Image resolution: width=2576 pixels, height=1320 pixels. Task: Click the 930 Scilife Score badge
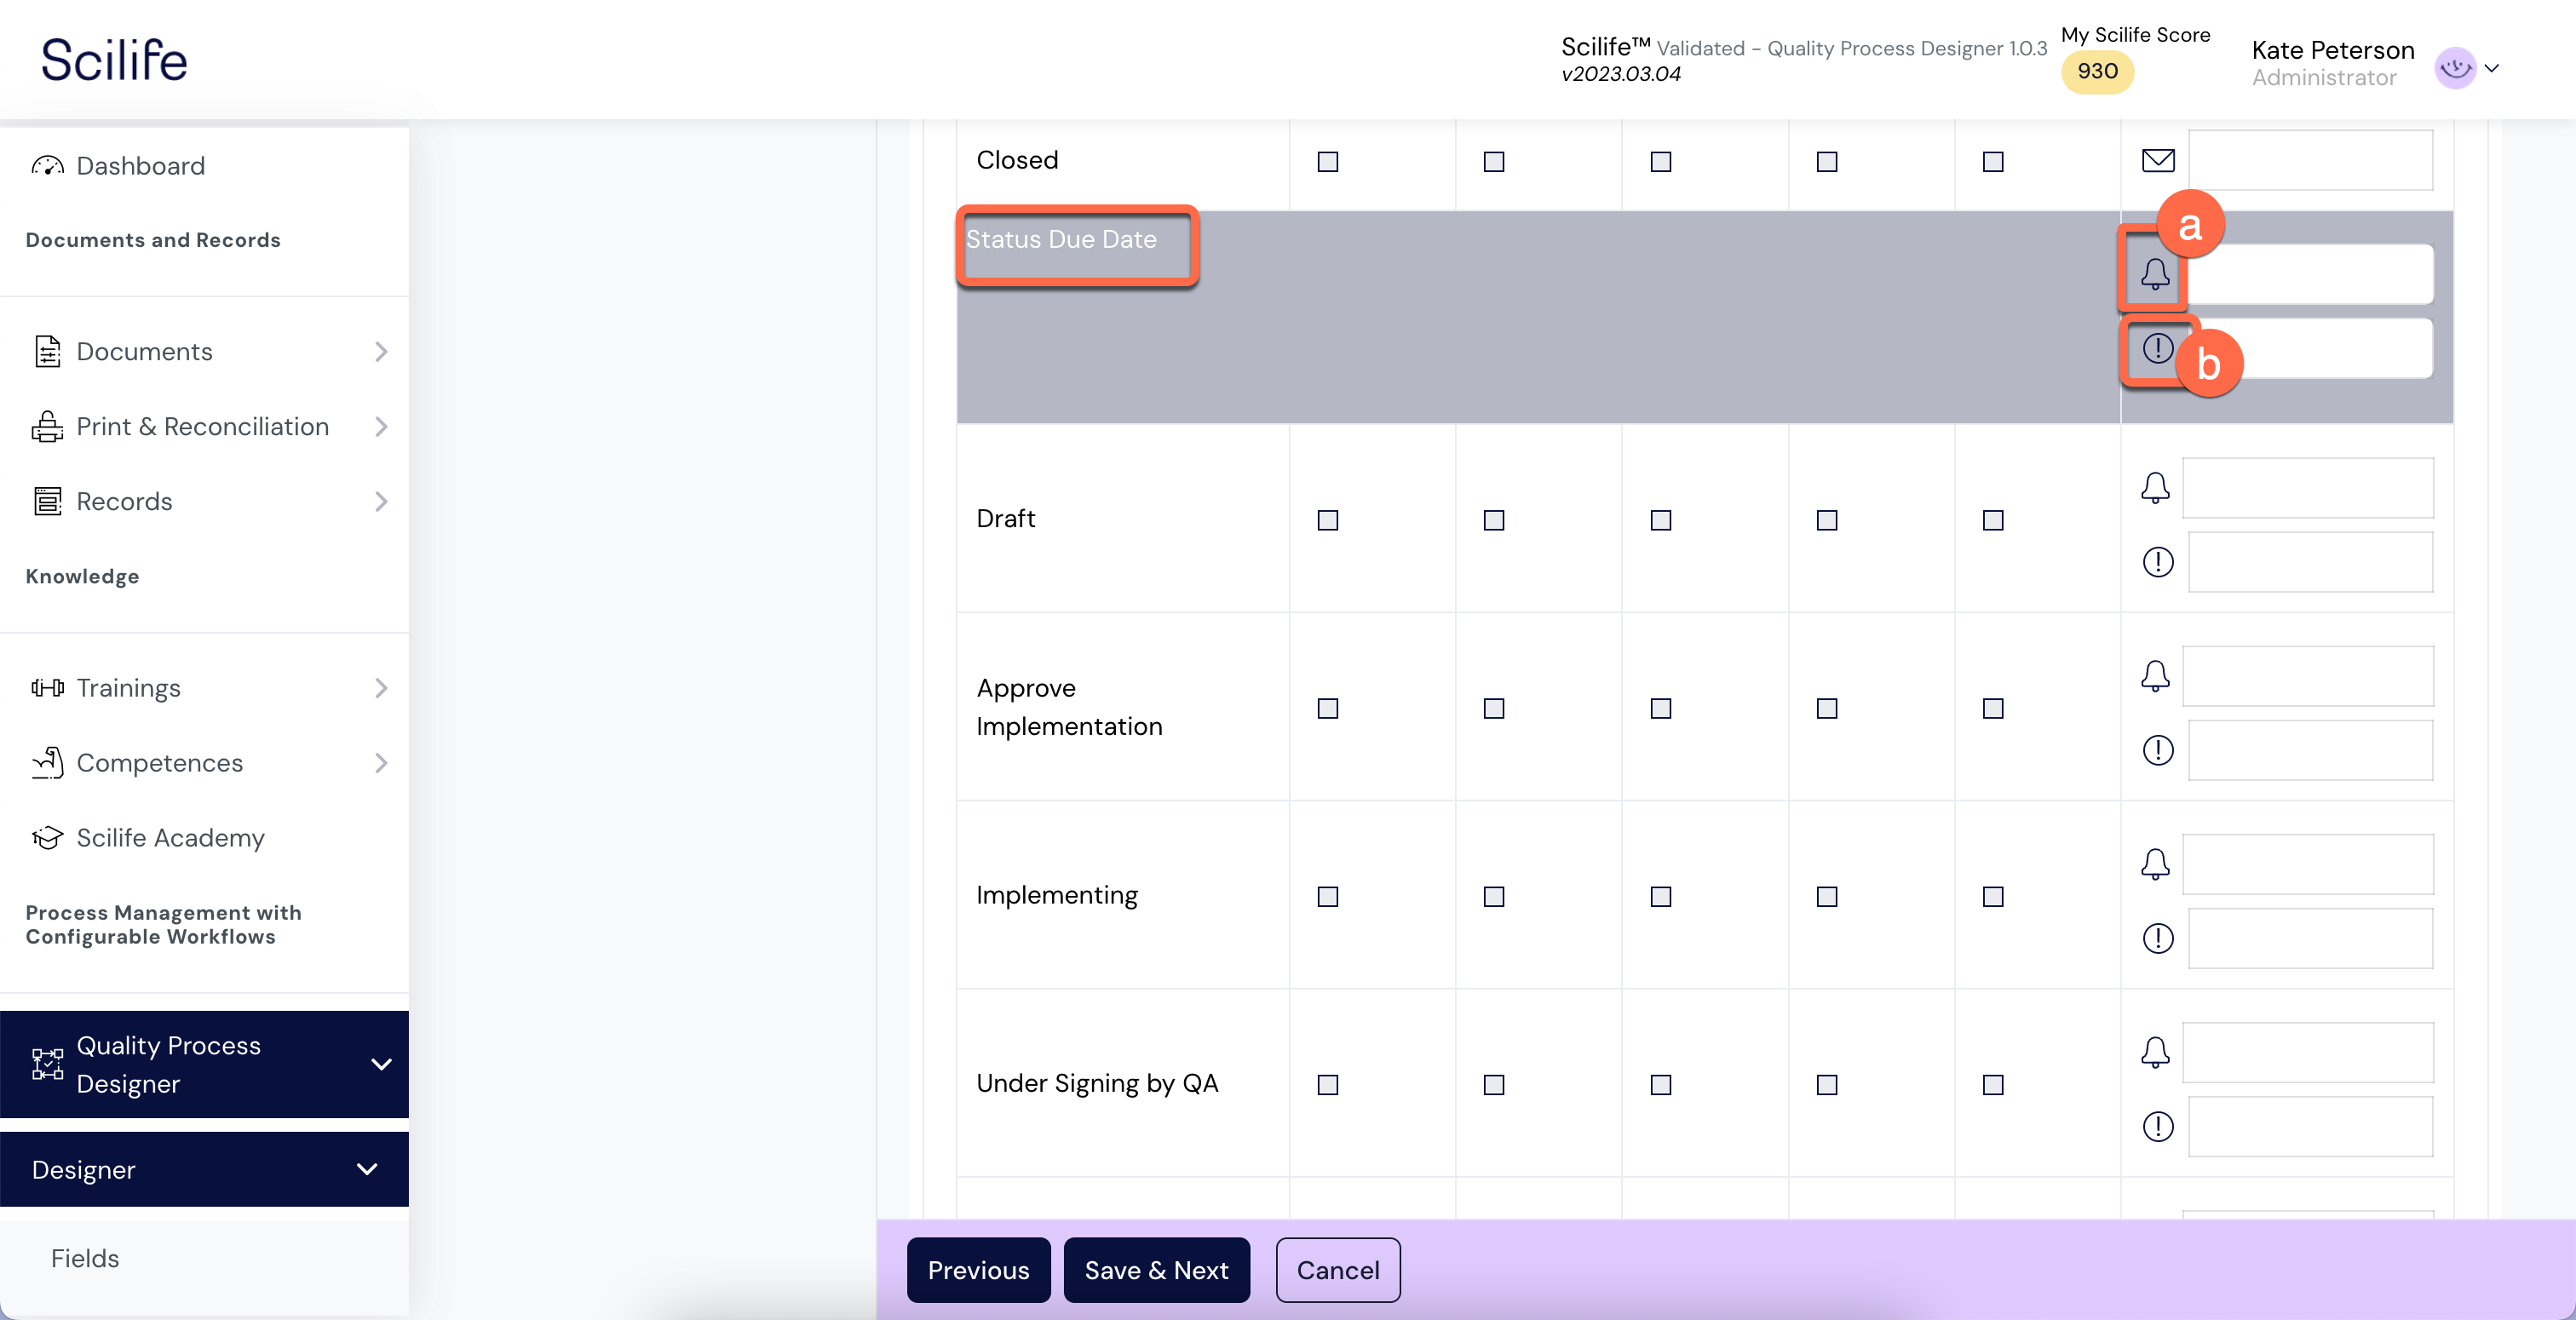click(2097, 71)
